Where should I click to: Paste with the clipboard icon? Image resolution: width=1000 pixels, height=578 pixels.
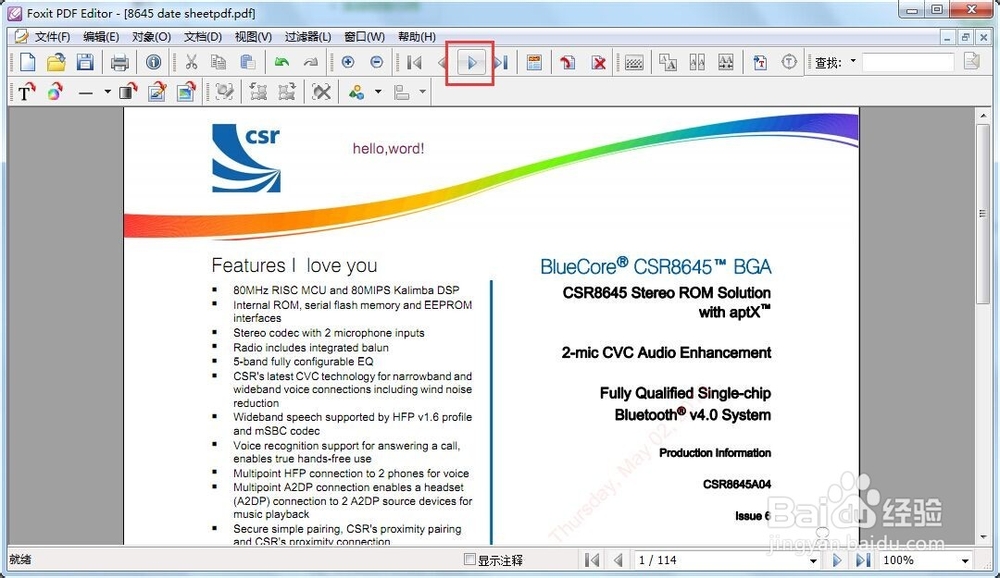247,62
